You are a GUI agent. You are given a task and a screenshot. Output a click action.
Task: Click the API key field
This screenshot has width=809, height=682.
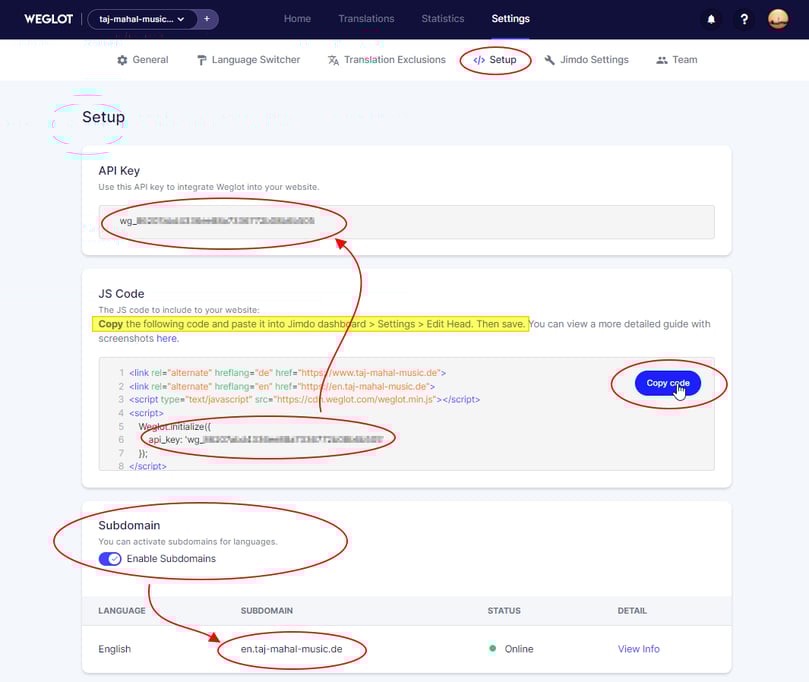407,222
